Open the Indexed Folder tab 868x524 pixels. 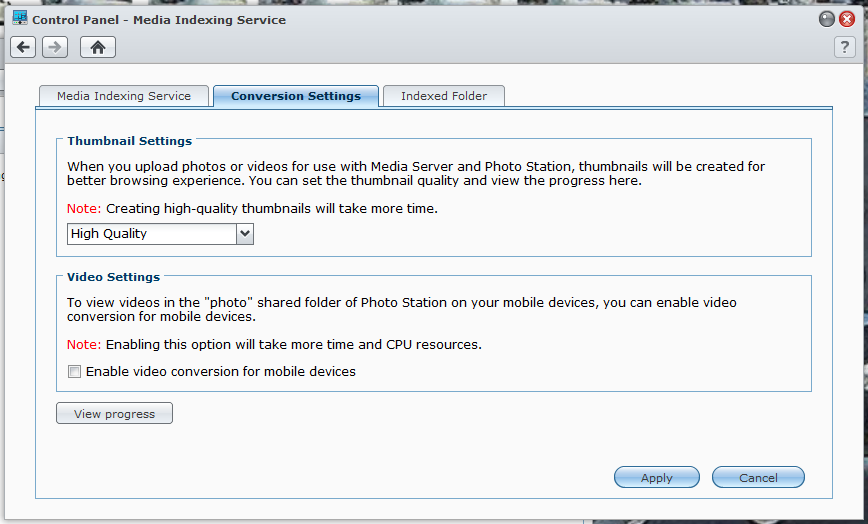[x=444, y=96]
